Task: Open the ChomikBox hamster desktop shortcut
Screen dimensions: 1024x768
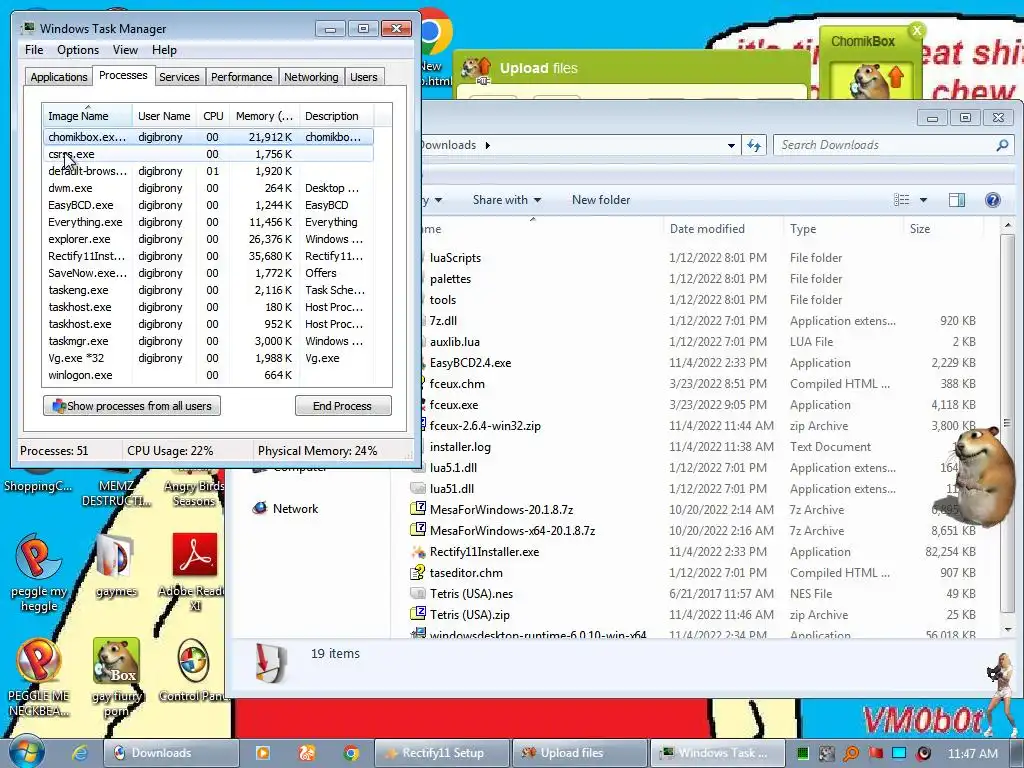Action: tap(116, 677)
